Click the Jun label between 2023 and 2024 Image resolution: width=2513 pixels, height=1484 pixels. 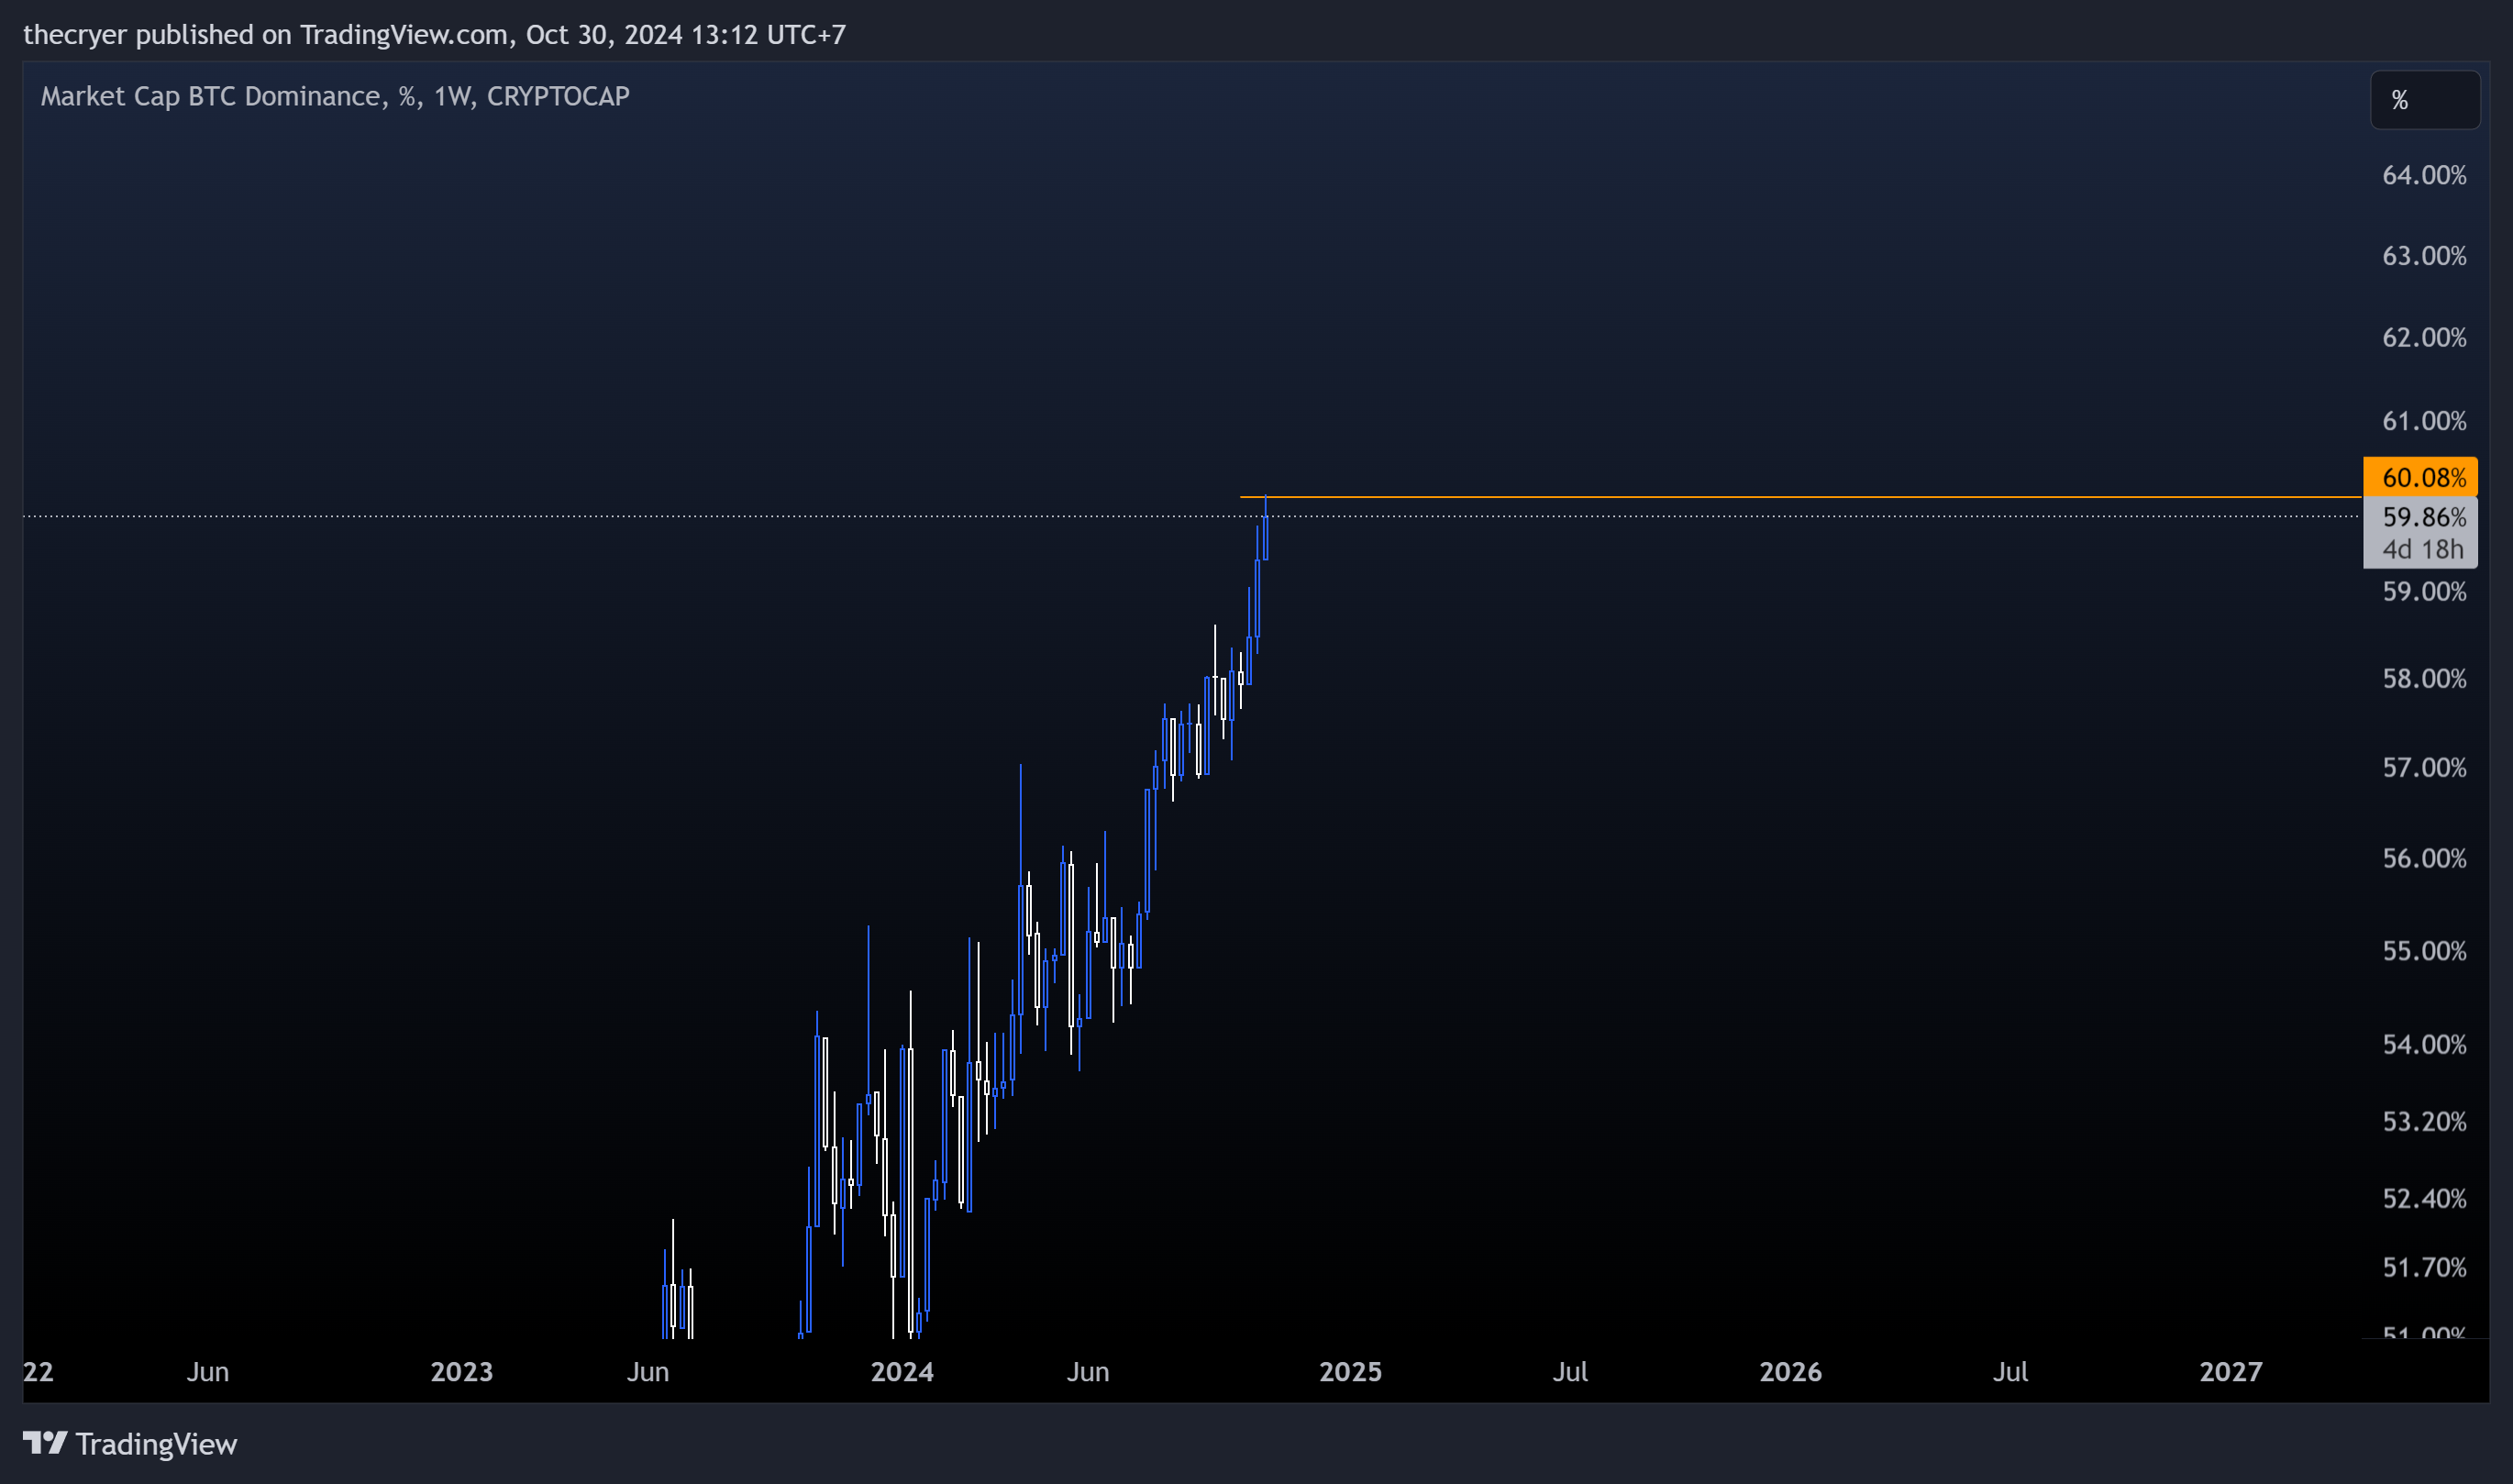click(648, 1371)
